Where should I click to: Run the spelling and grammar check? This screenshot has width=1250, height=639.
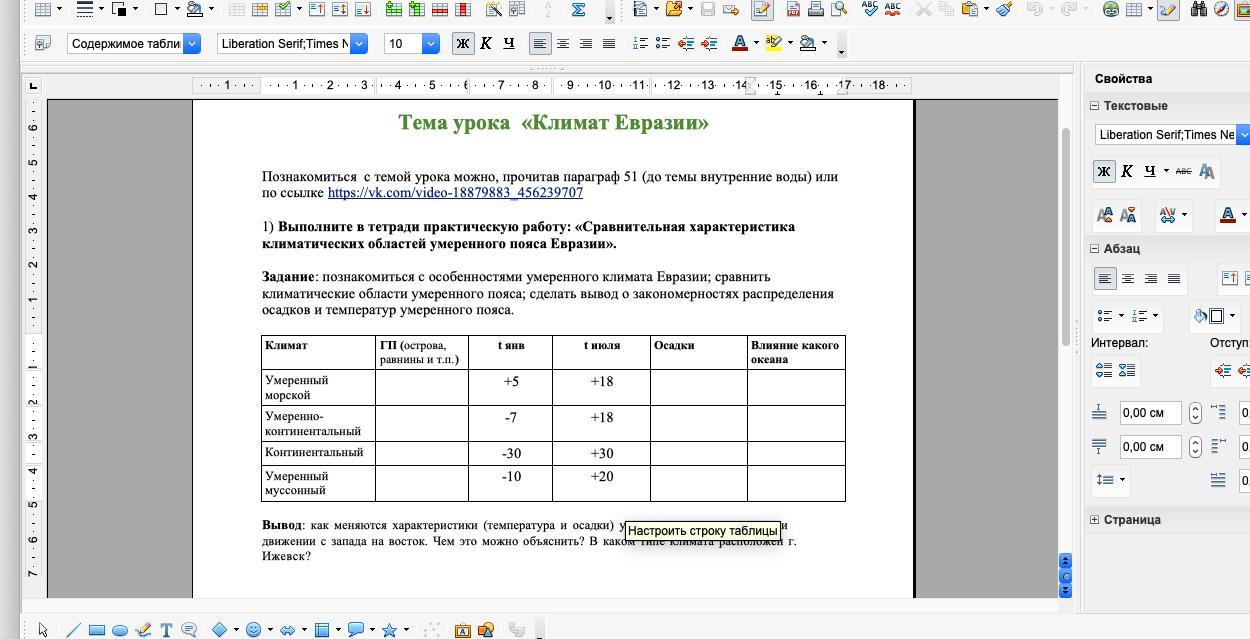pyautogui.click(x=870, y=10)
